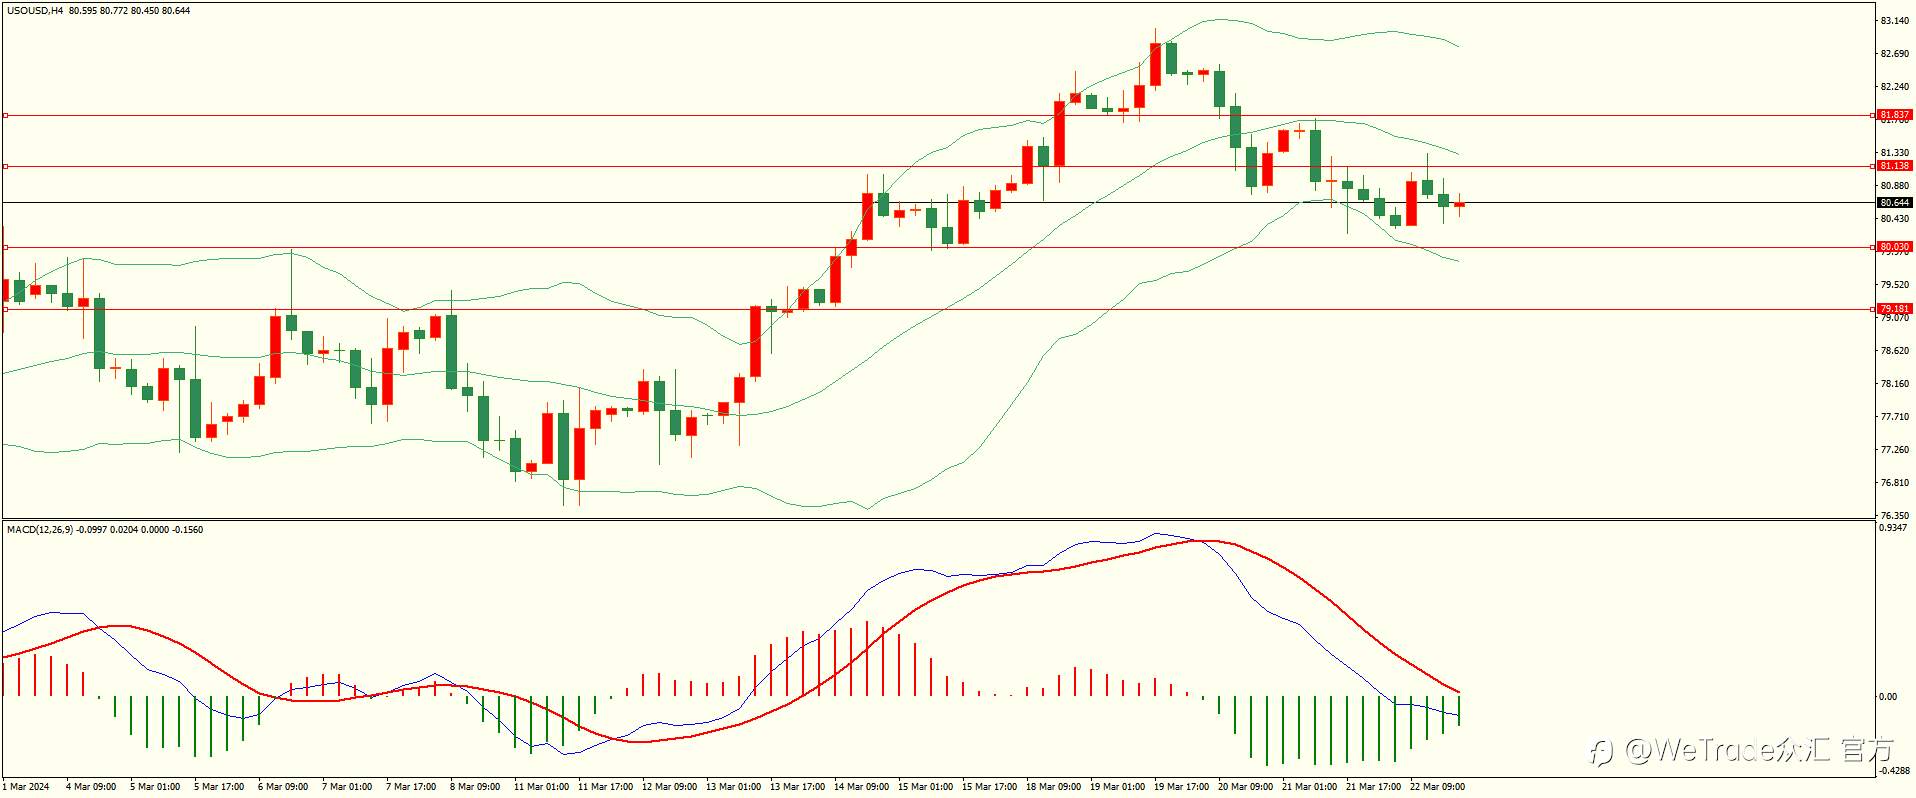
Task: Click the 77.710 price scale label
Action: pyautogui.click(x=1894, y=417)
